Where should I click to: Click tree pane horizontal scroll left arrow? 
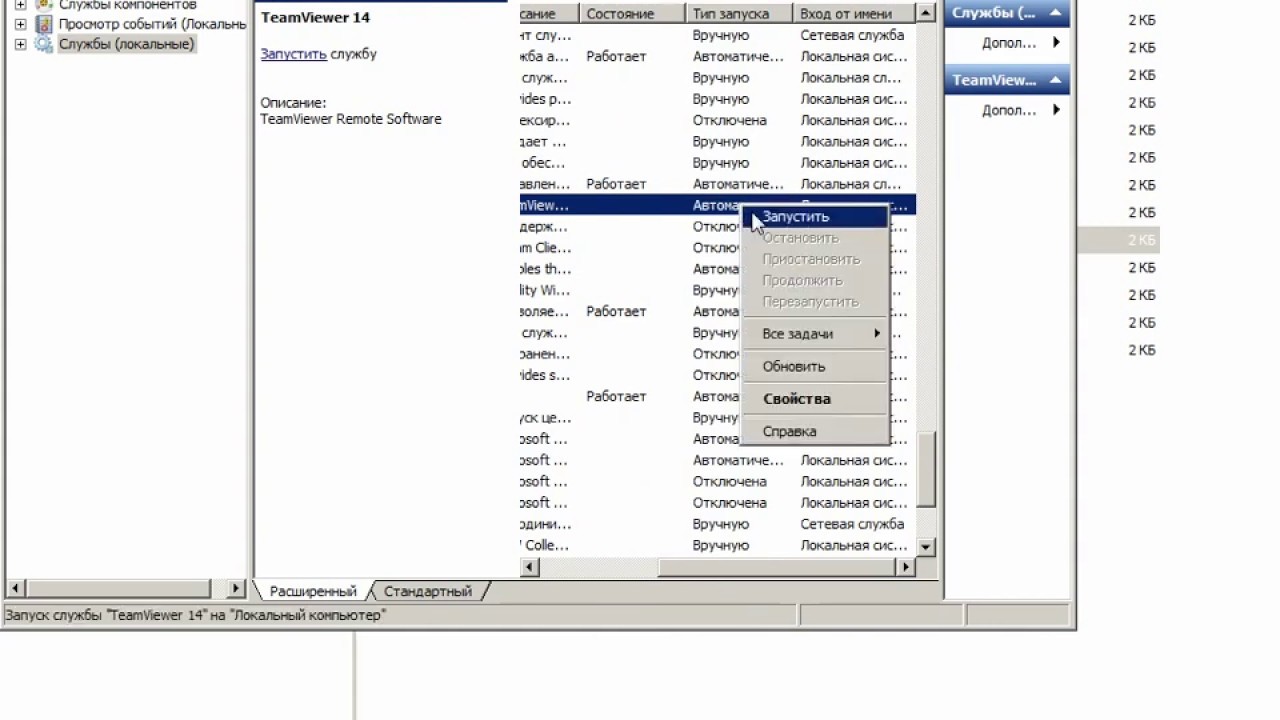[x=15, y=589]
